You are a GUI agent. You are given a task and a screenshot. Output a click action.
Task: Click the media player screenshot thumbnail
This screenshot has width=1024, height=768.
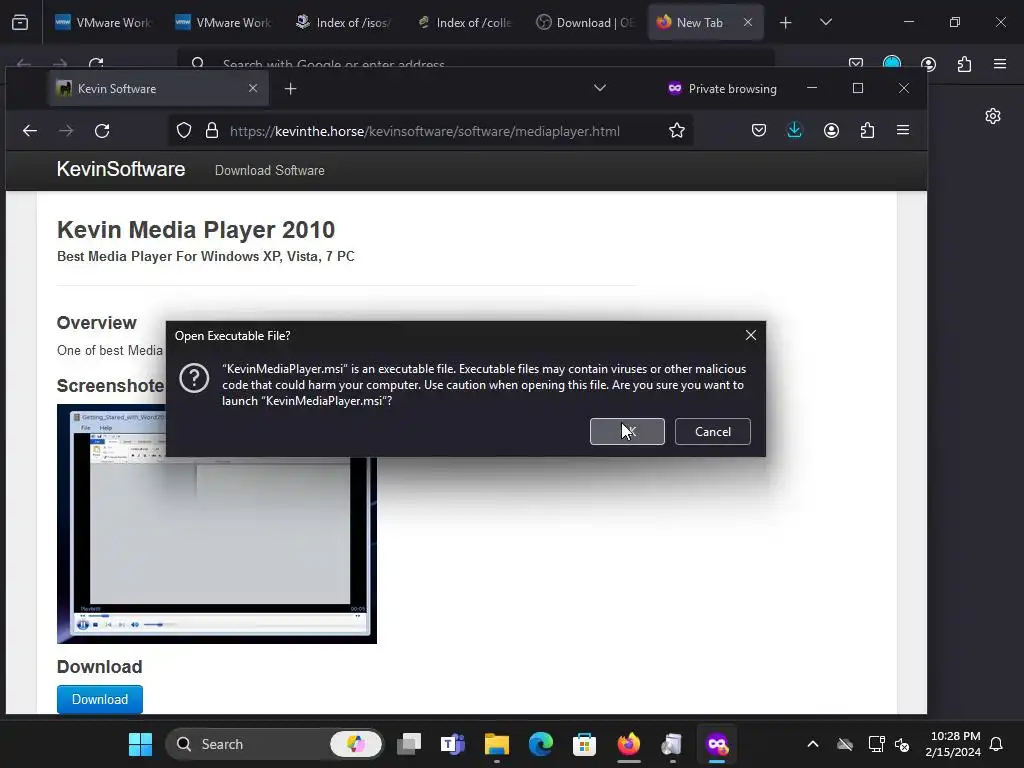tap(217, 524)
